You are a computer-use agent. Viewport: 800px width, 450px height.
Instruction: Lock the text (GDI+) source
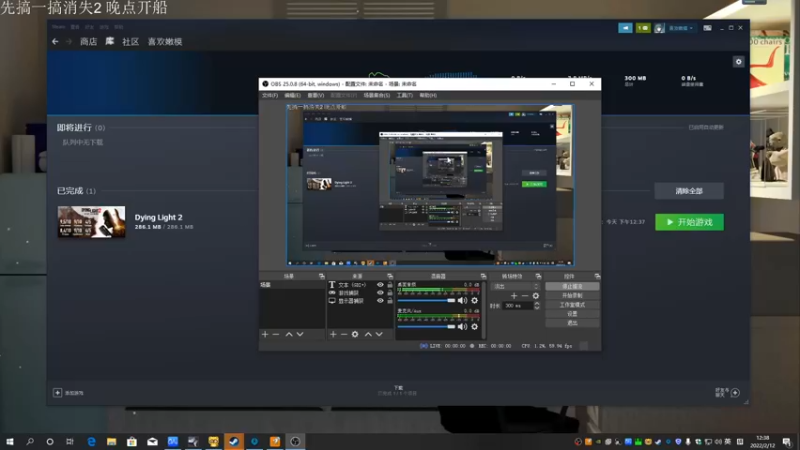point(390,285)
